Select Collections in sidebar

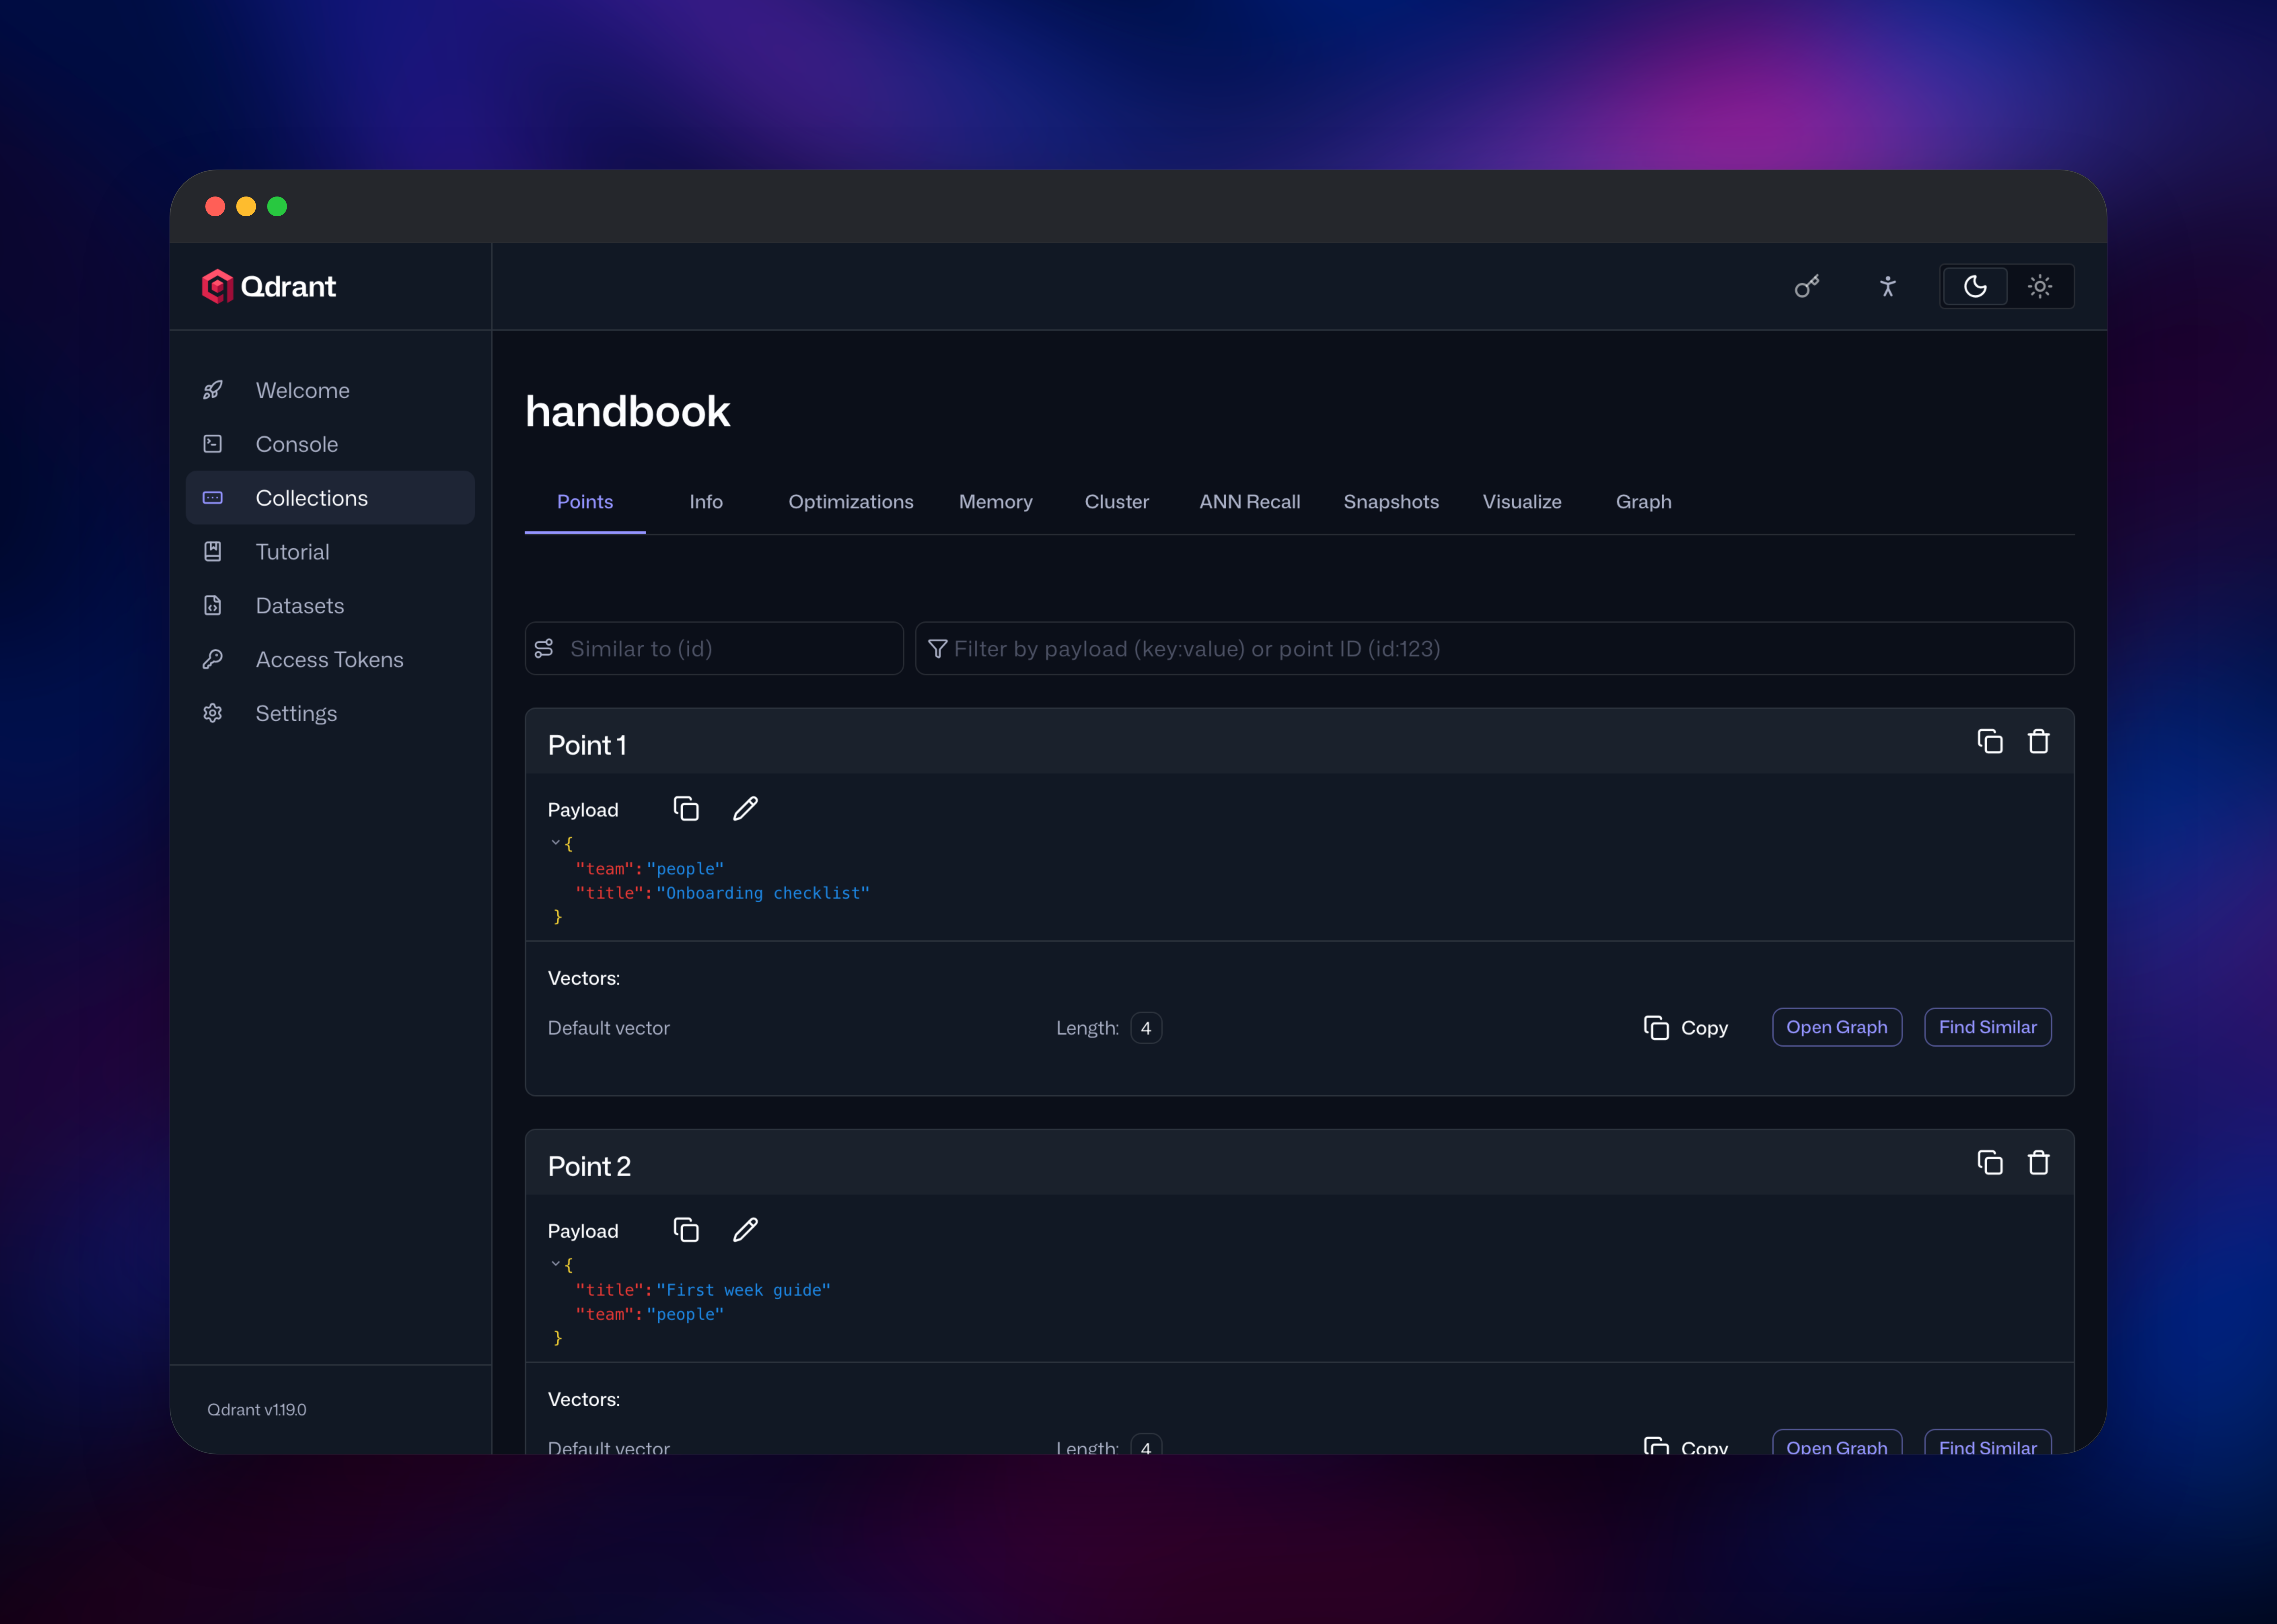coord(330,498)
